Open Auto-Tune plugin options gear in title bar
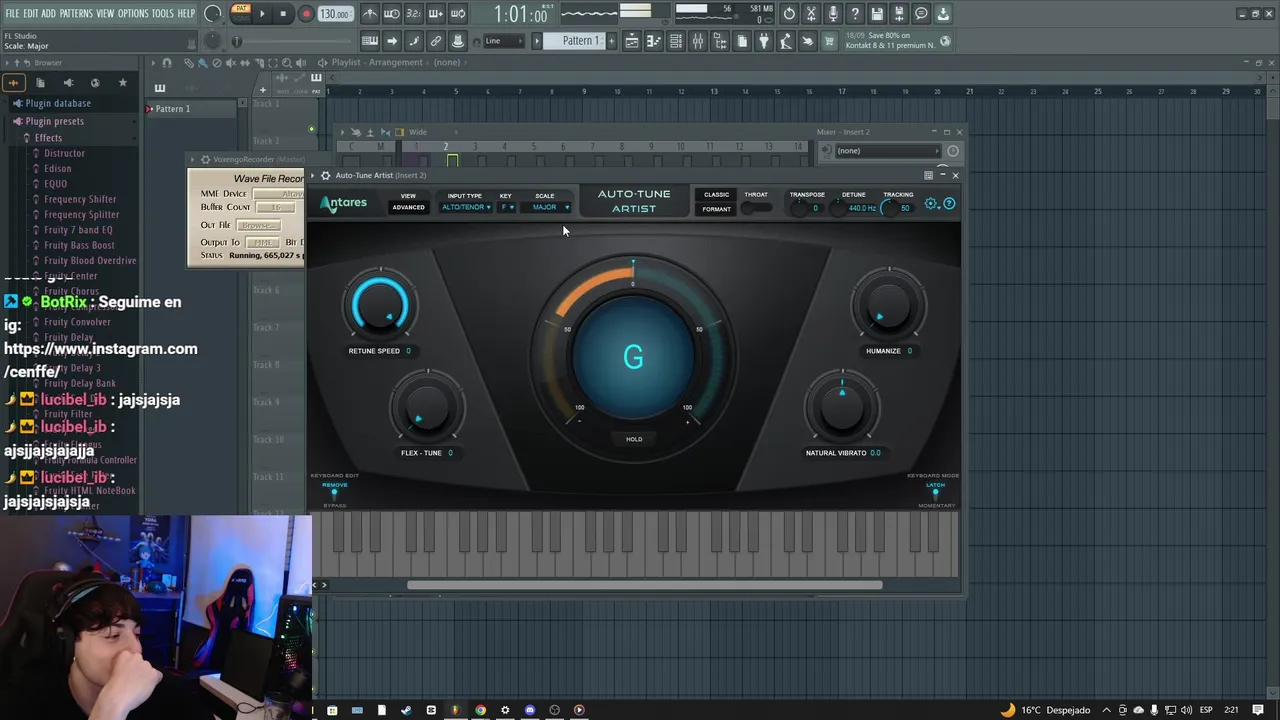The image size is (1280, 720). [x=325, y=175]
